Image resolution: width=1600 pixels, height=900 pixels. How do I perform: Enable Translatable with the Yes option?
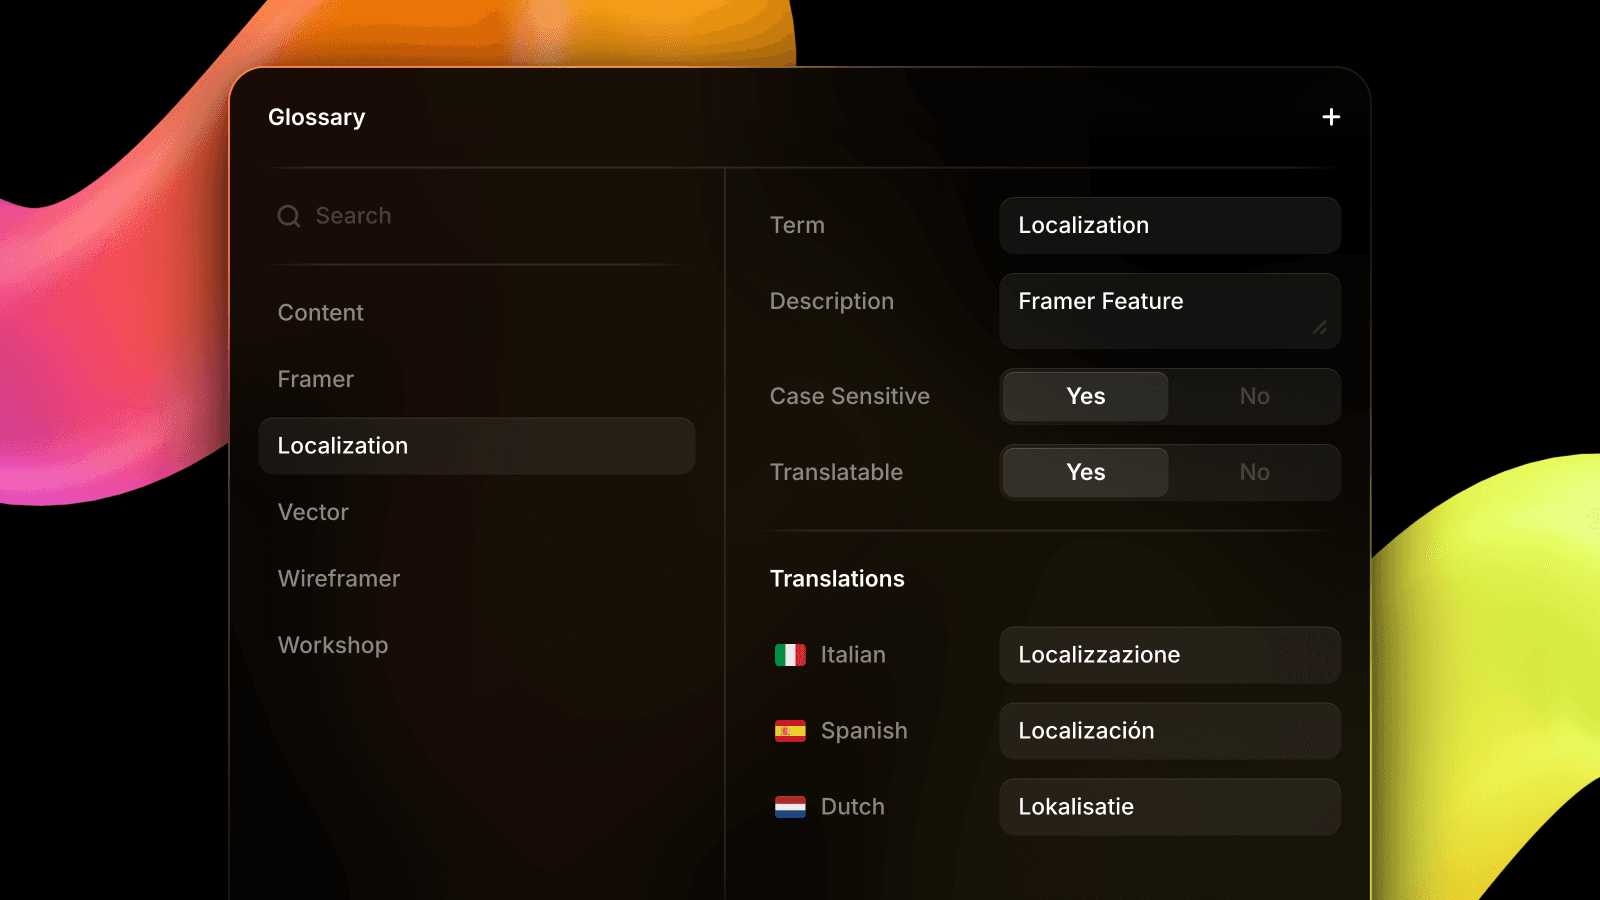pos(1085,473)
